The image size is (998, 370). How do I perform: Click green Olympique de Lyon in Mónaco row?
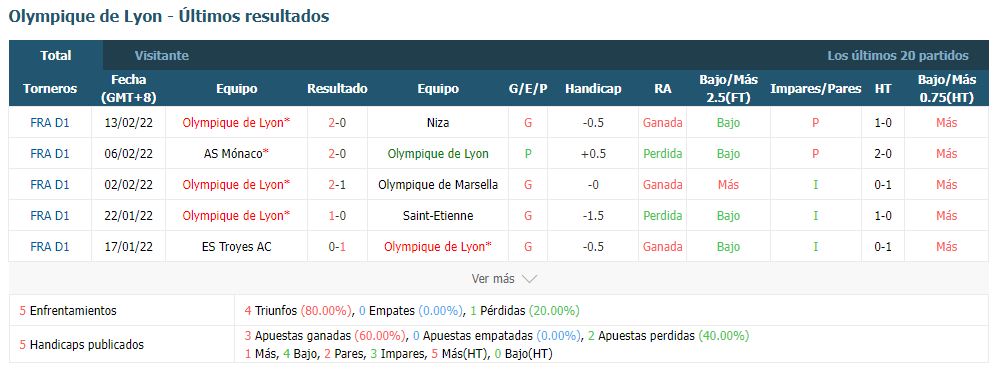[x=438, y=153]
